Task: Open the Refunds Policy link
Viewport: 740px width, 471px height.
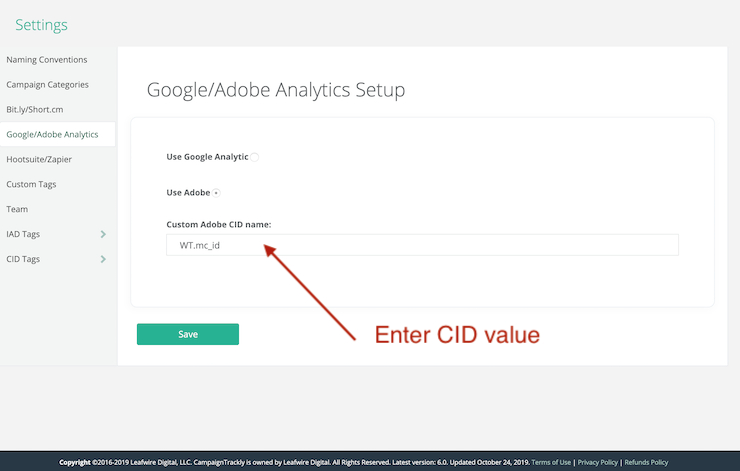Action: 646,462
